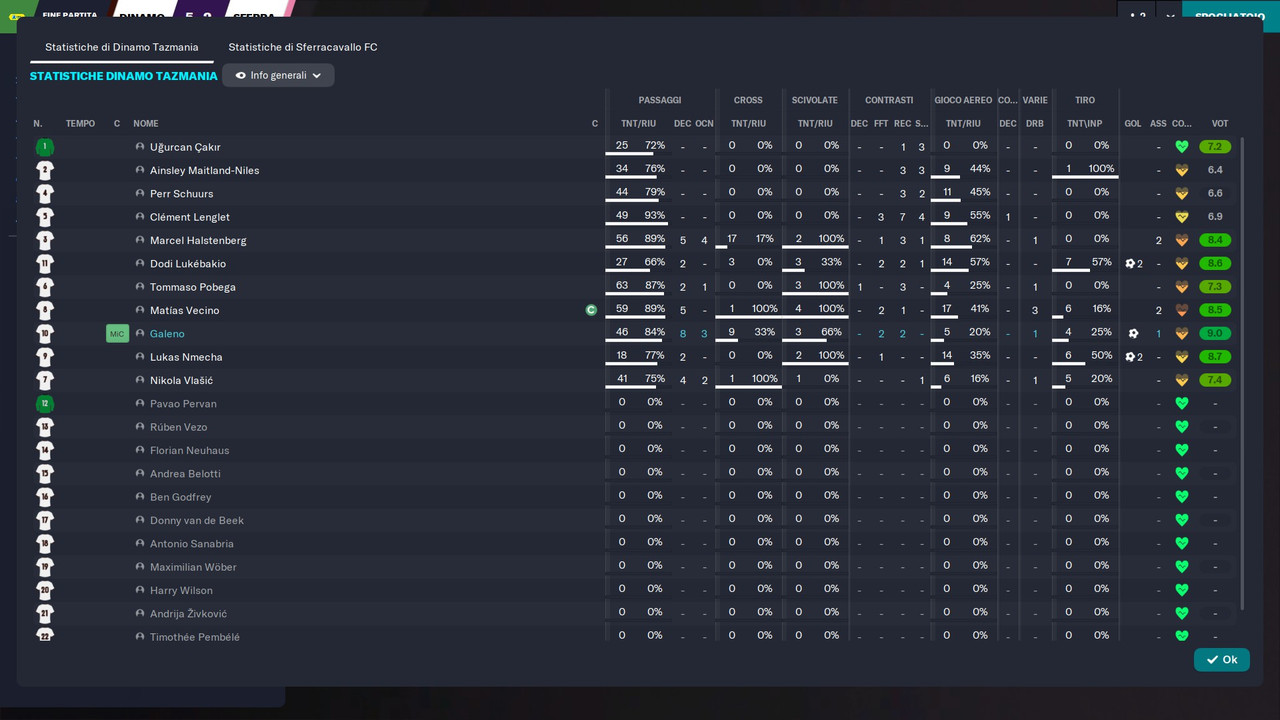Image resolution: width=1280 pixels, height=720 pixels.
Task: Sort the table by the VOT column header
Action: click(x=1219, y=124)
